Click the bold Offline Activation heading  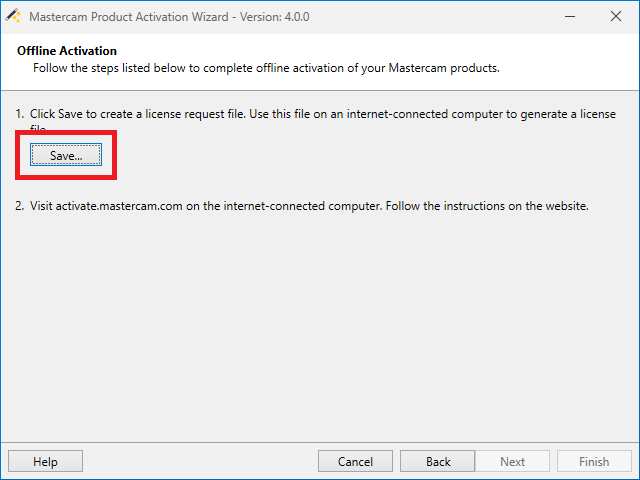[67, 51]
